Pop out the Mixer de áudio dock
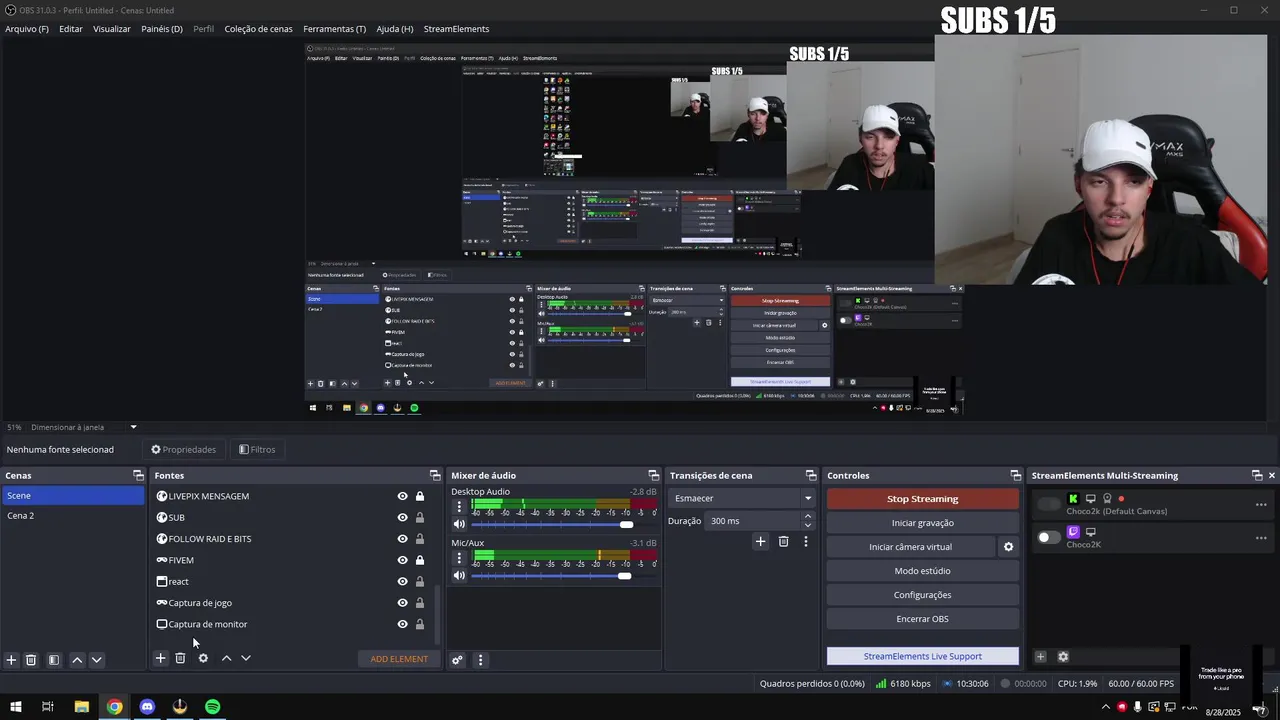 (653, 475)
